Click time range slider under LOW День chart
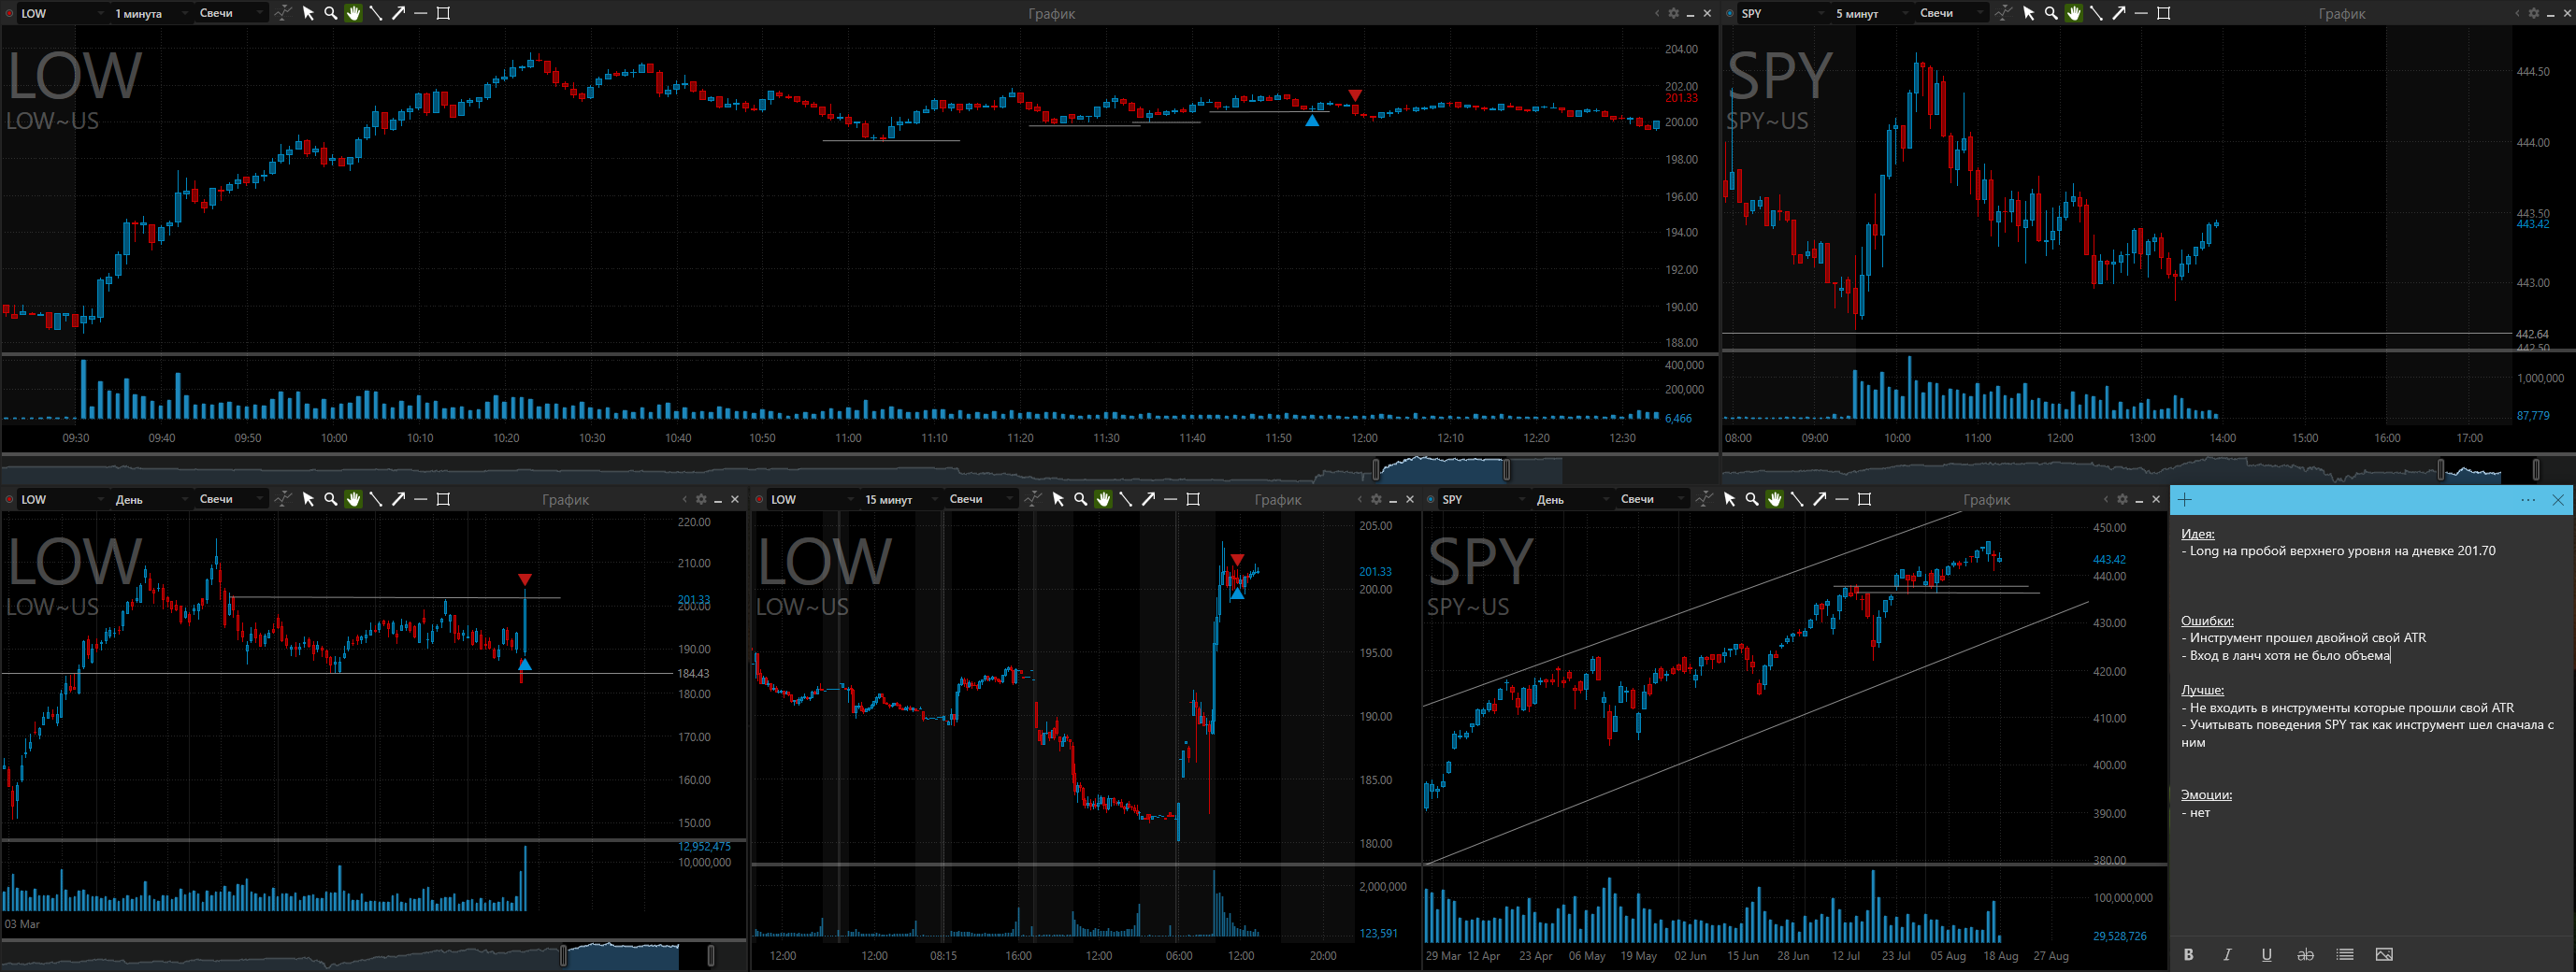Image resolution: width=2576 pixels, height=972 pixels. pyautogui.click(x=637, y=955)
